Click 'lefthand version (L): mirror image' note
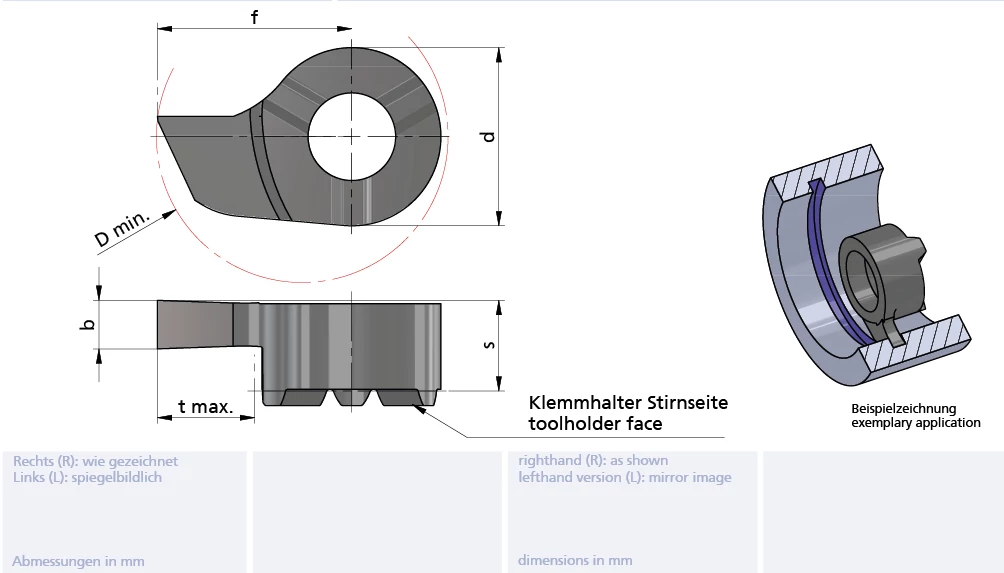Image resolution: width=1004 pixels, height=573 pixels. pos(624,477)
